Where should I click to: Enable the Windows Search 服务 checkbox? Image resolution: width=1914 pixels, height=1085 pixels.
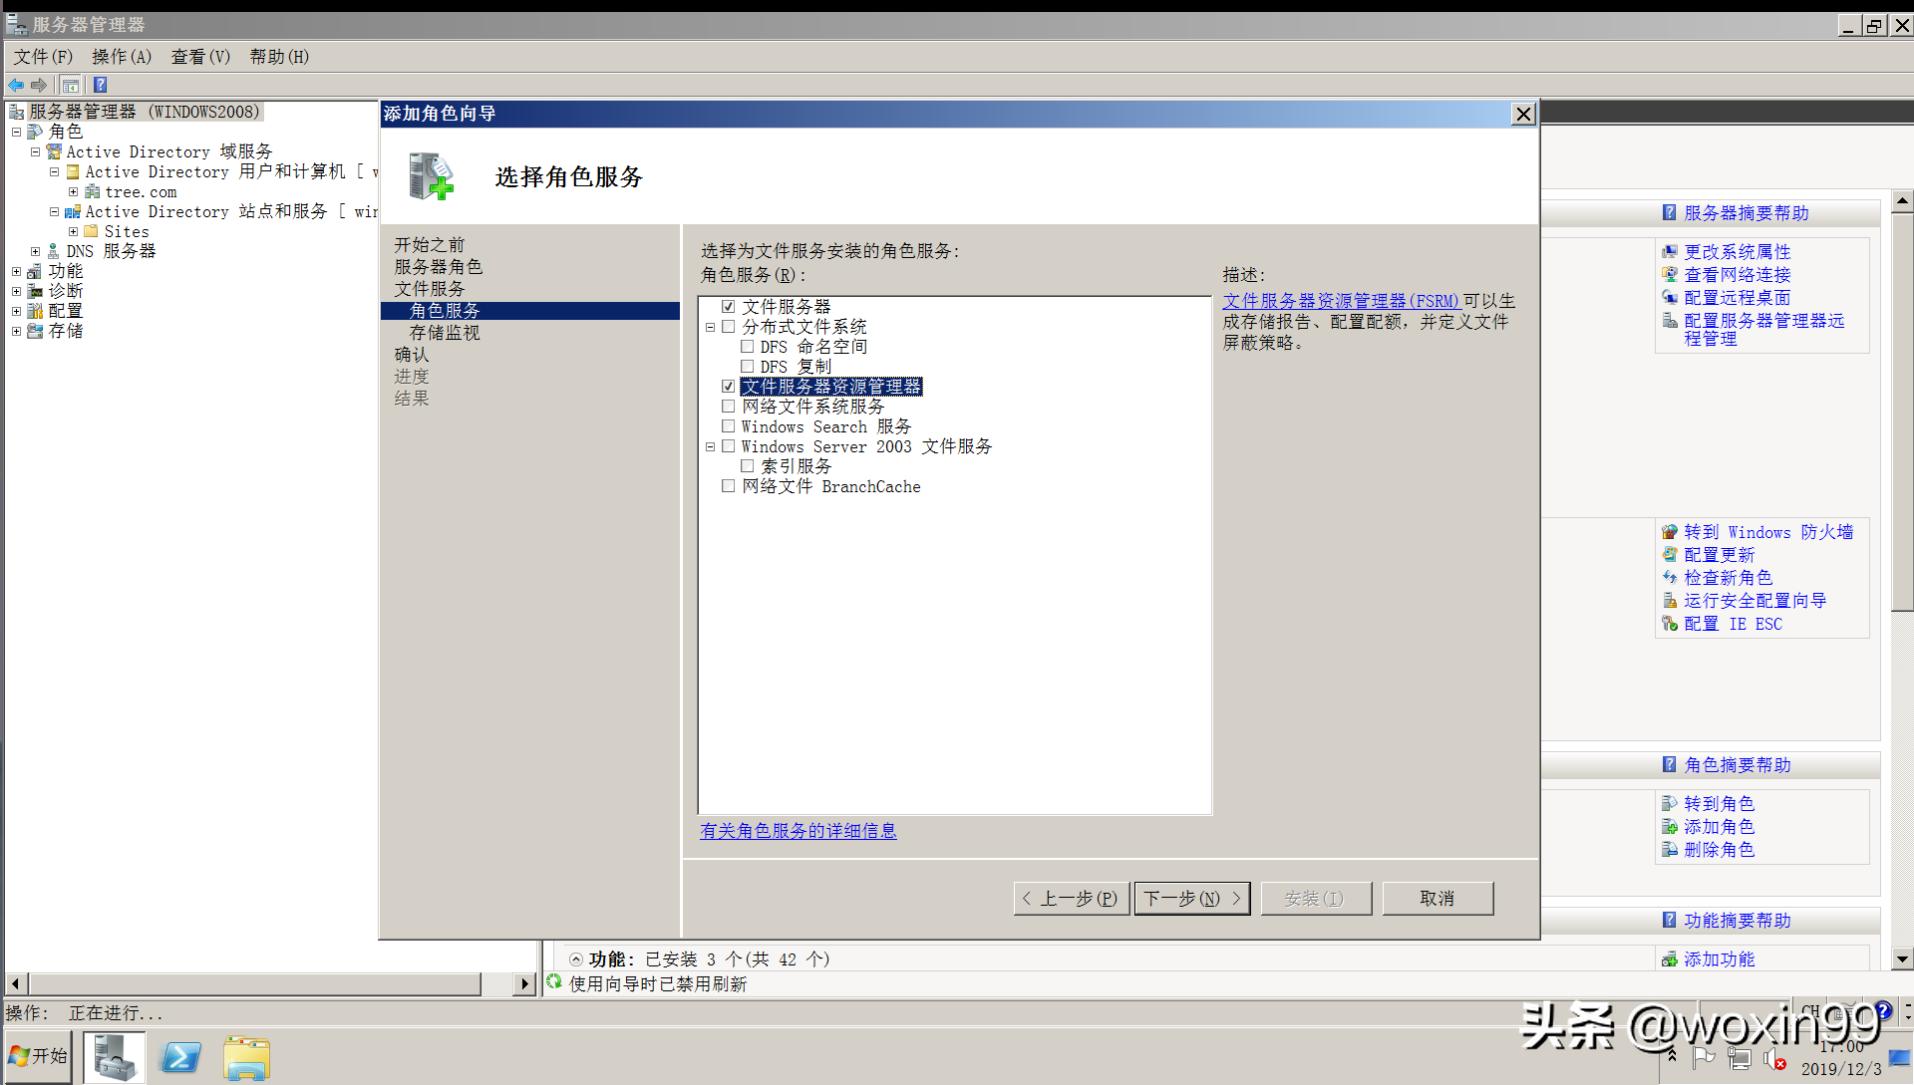(728, 426)
